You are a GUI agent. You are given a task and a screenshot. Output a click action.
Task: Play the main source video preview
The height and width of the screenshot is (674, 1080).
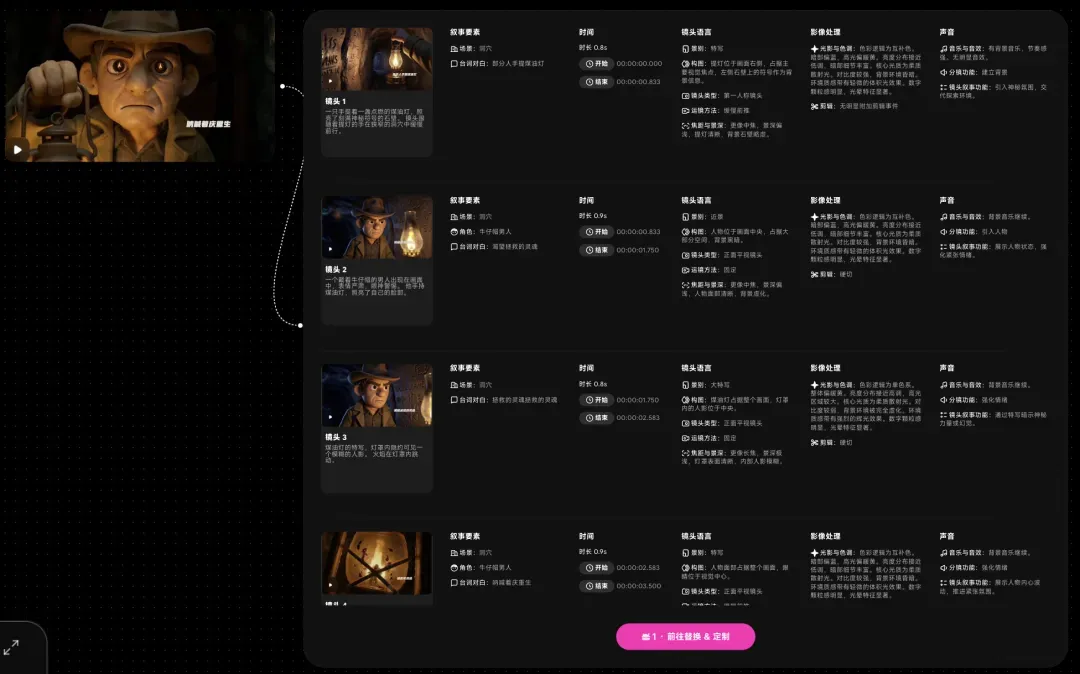tap(17, 149)
